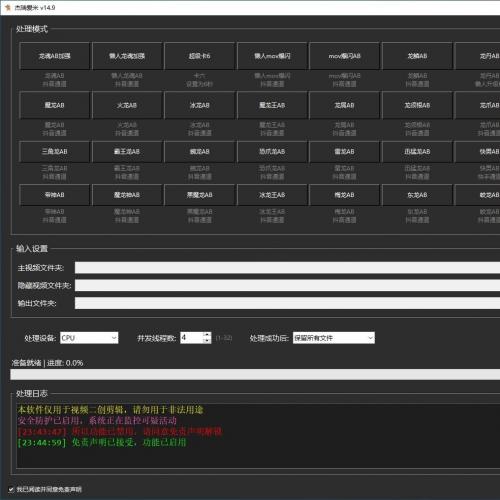Screen dimensions: 500x500
Task: Select the partially visible 龙爪AB mode button
Action: 477,105
